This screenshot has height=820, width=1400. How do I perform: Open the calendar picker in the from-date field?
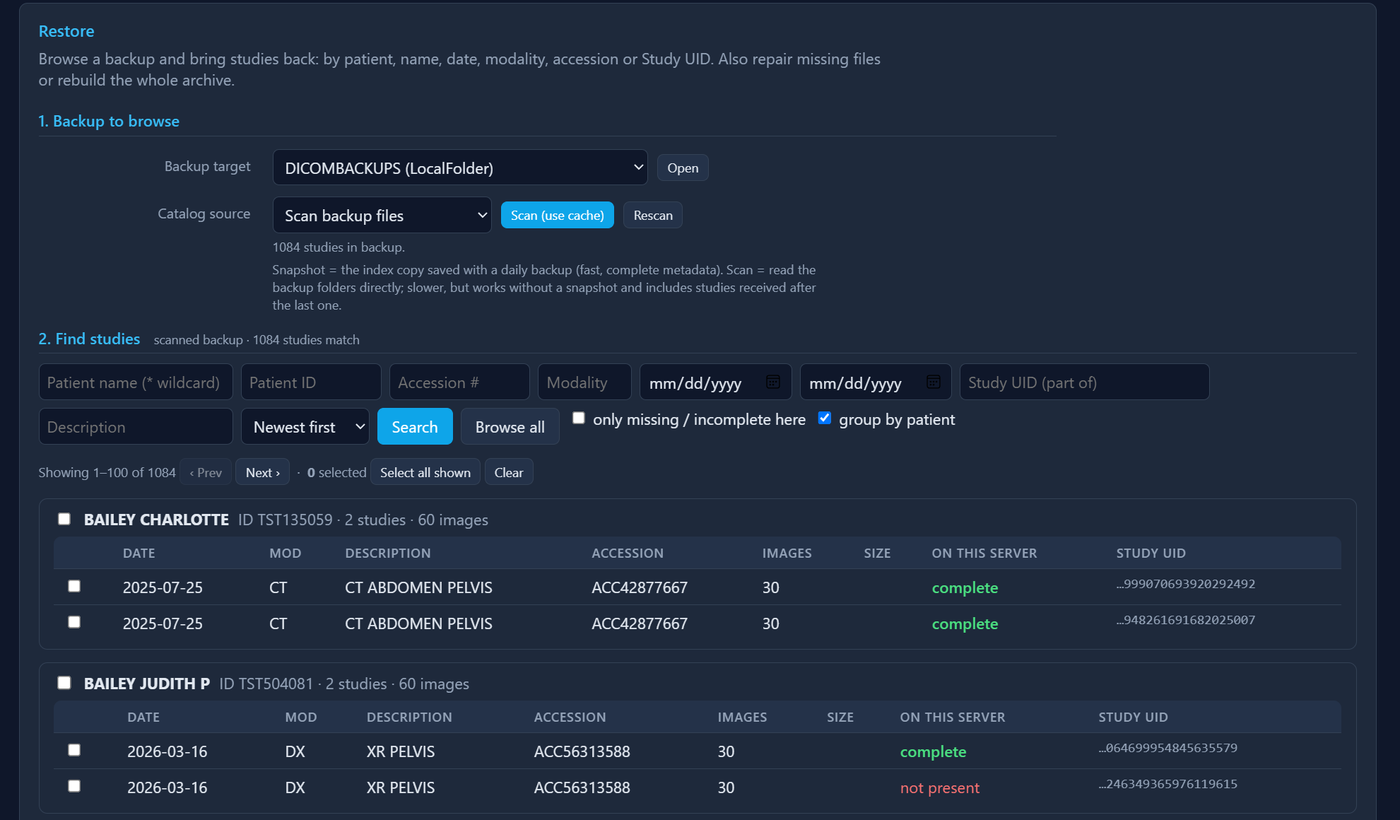[773, 382]
